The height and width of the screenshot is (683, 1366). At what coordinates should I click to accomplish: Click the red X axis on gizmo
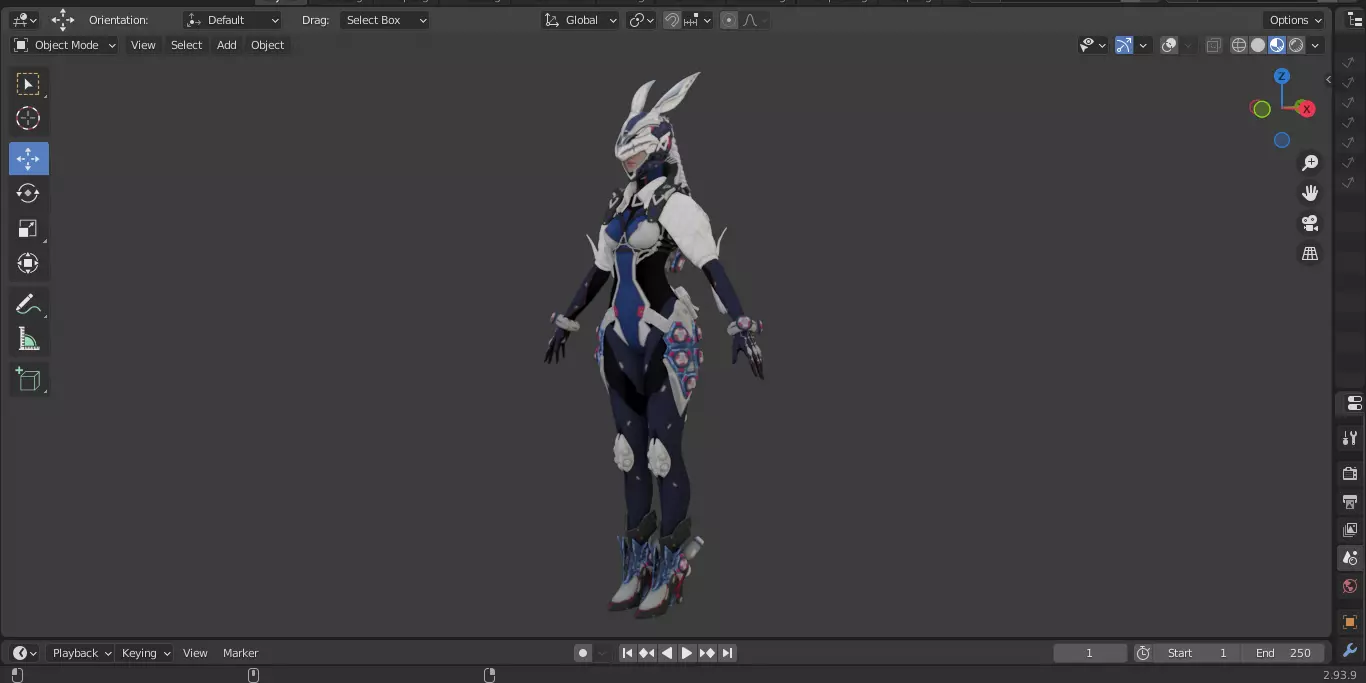click(x=1306, y=109)
